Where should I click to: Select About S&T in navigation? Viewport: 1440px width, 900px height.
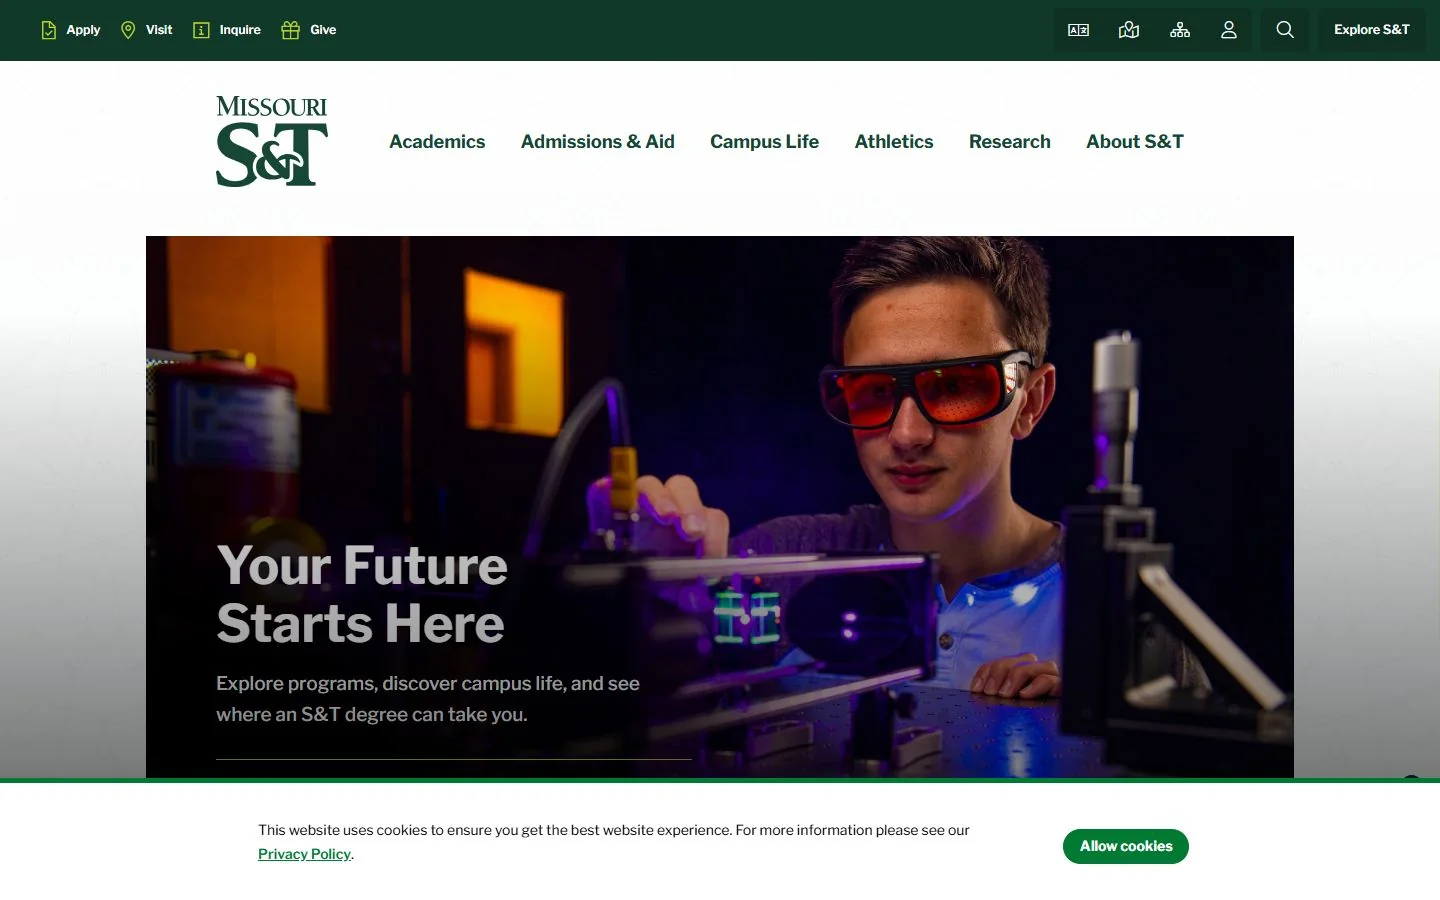coord(1135,142)
